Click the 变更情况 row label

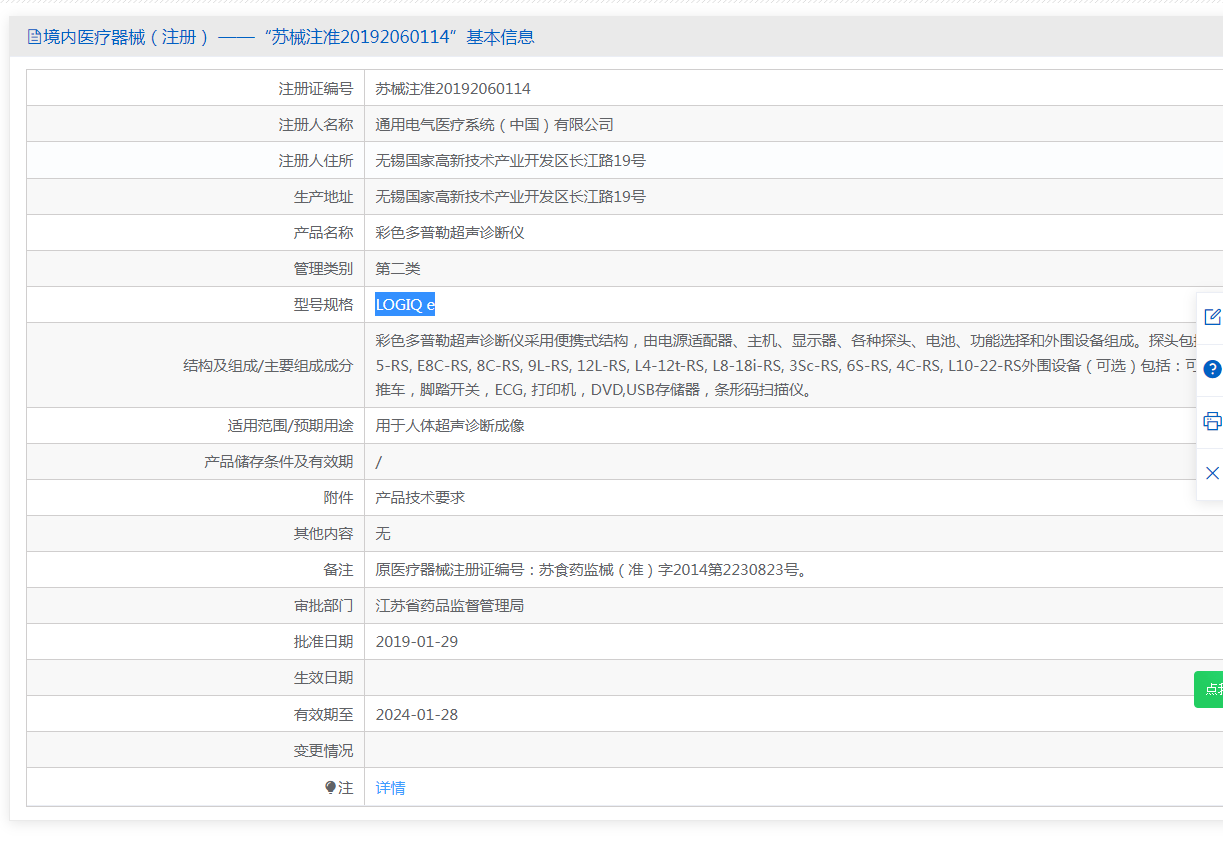[323, 750]
